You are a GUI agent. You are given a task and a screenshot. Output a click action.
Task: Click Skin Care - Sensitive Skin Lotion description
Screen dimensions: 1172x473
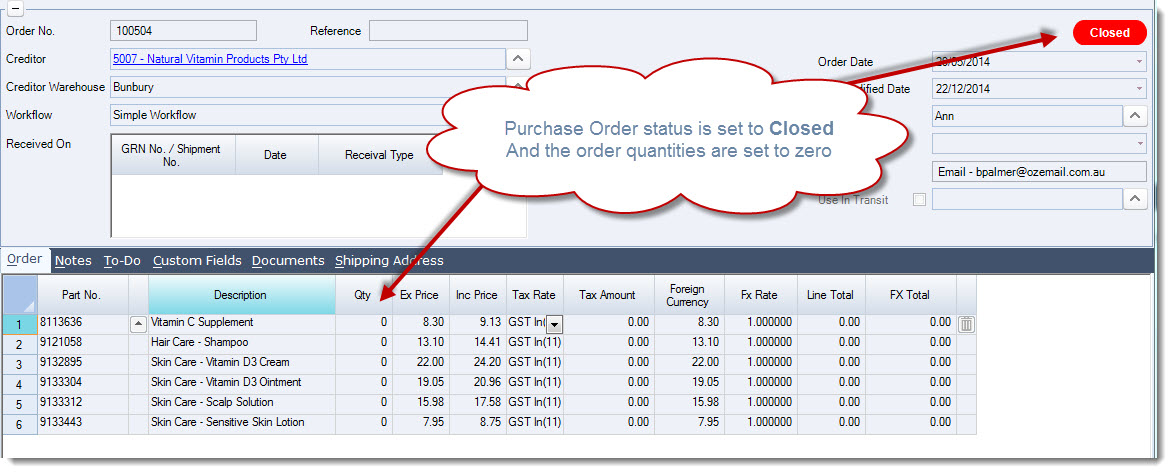[241, 422]
